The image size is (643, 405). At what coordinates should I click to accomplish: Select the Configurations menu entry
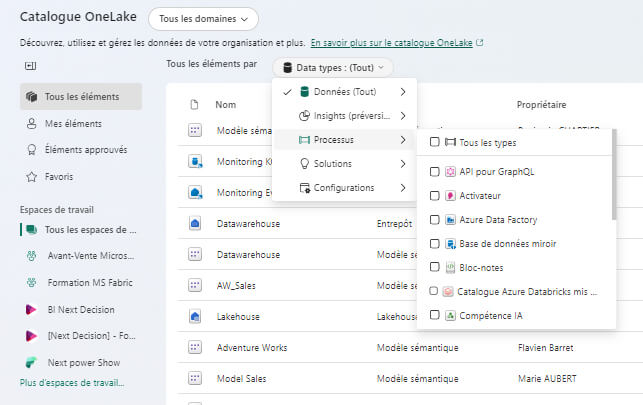344,188
